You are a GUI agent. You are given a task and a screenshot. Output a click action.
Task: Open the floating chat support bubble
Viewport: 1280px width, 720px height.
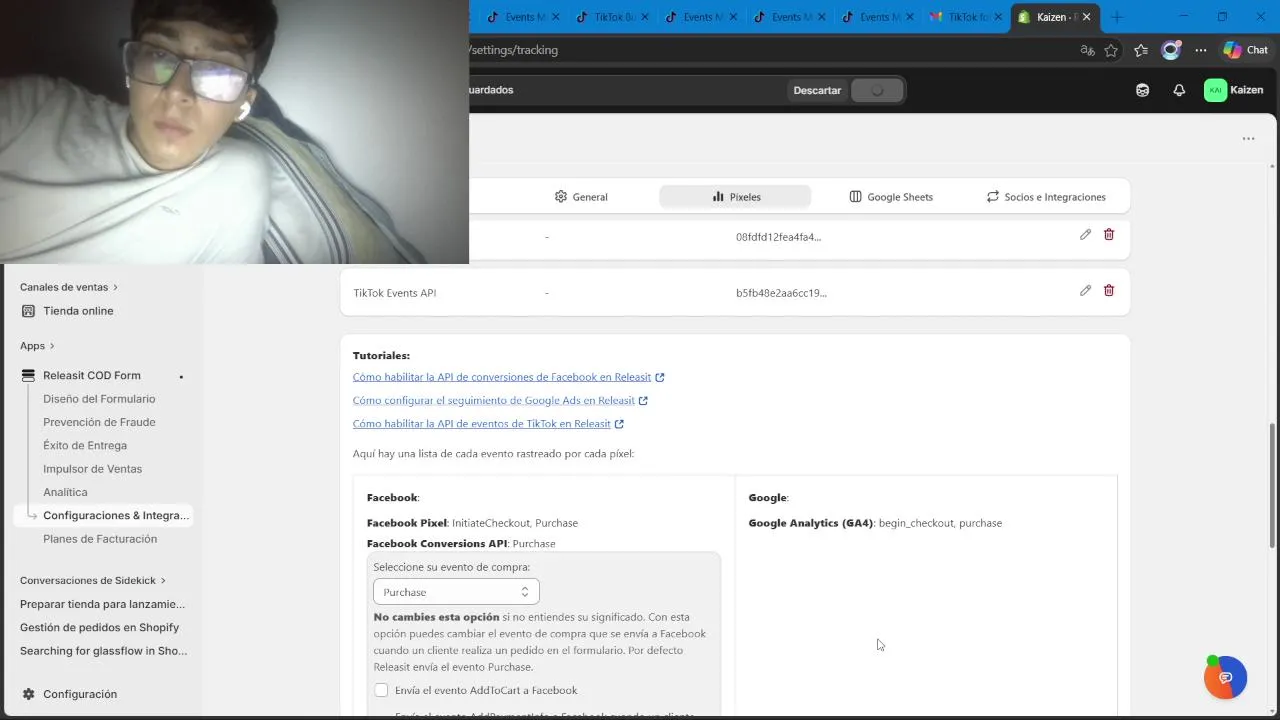1226,678
